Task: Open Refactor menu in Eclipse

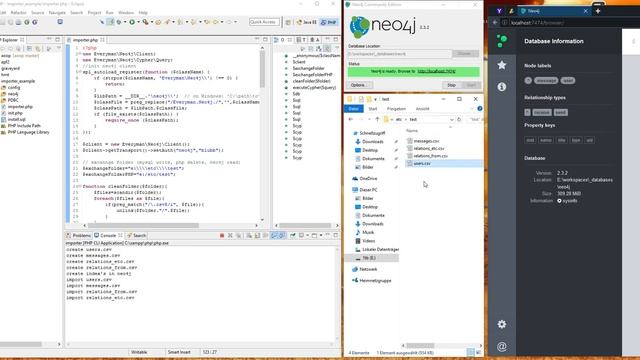Action: (18, 13)
